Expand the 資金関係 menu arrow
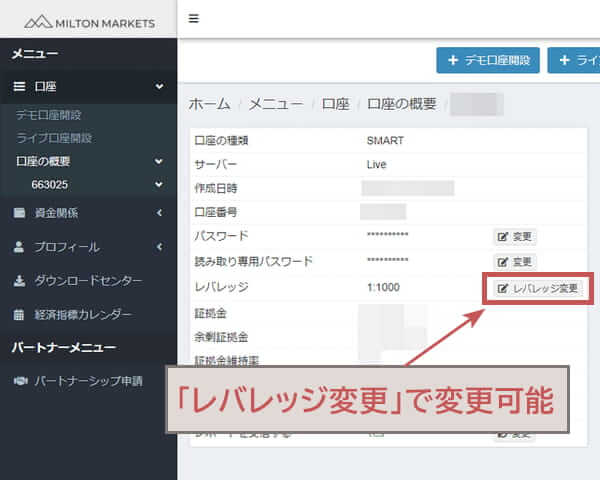The height and width of the screenshot is (480, 600). pos(160,212)
